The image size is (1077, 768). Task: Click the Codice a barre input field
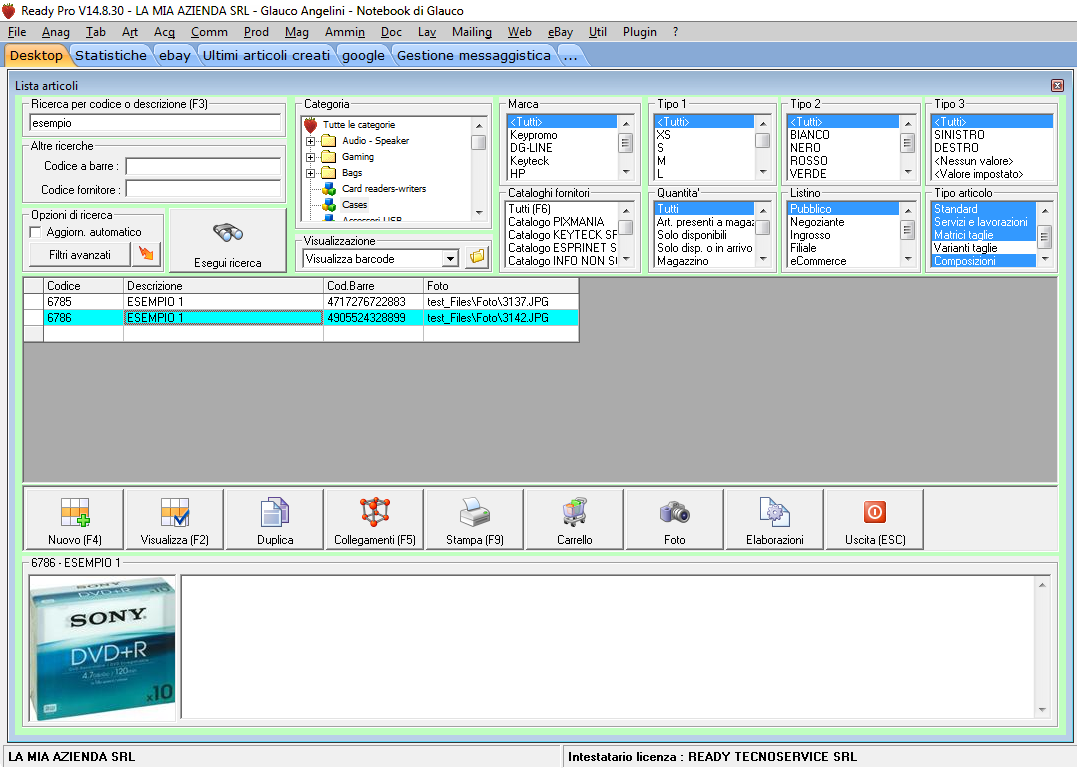tap(203, 166)
